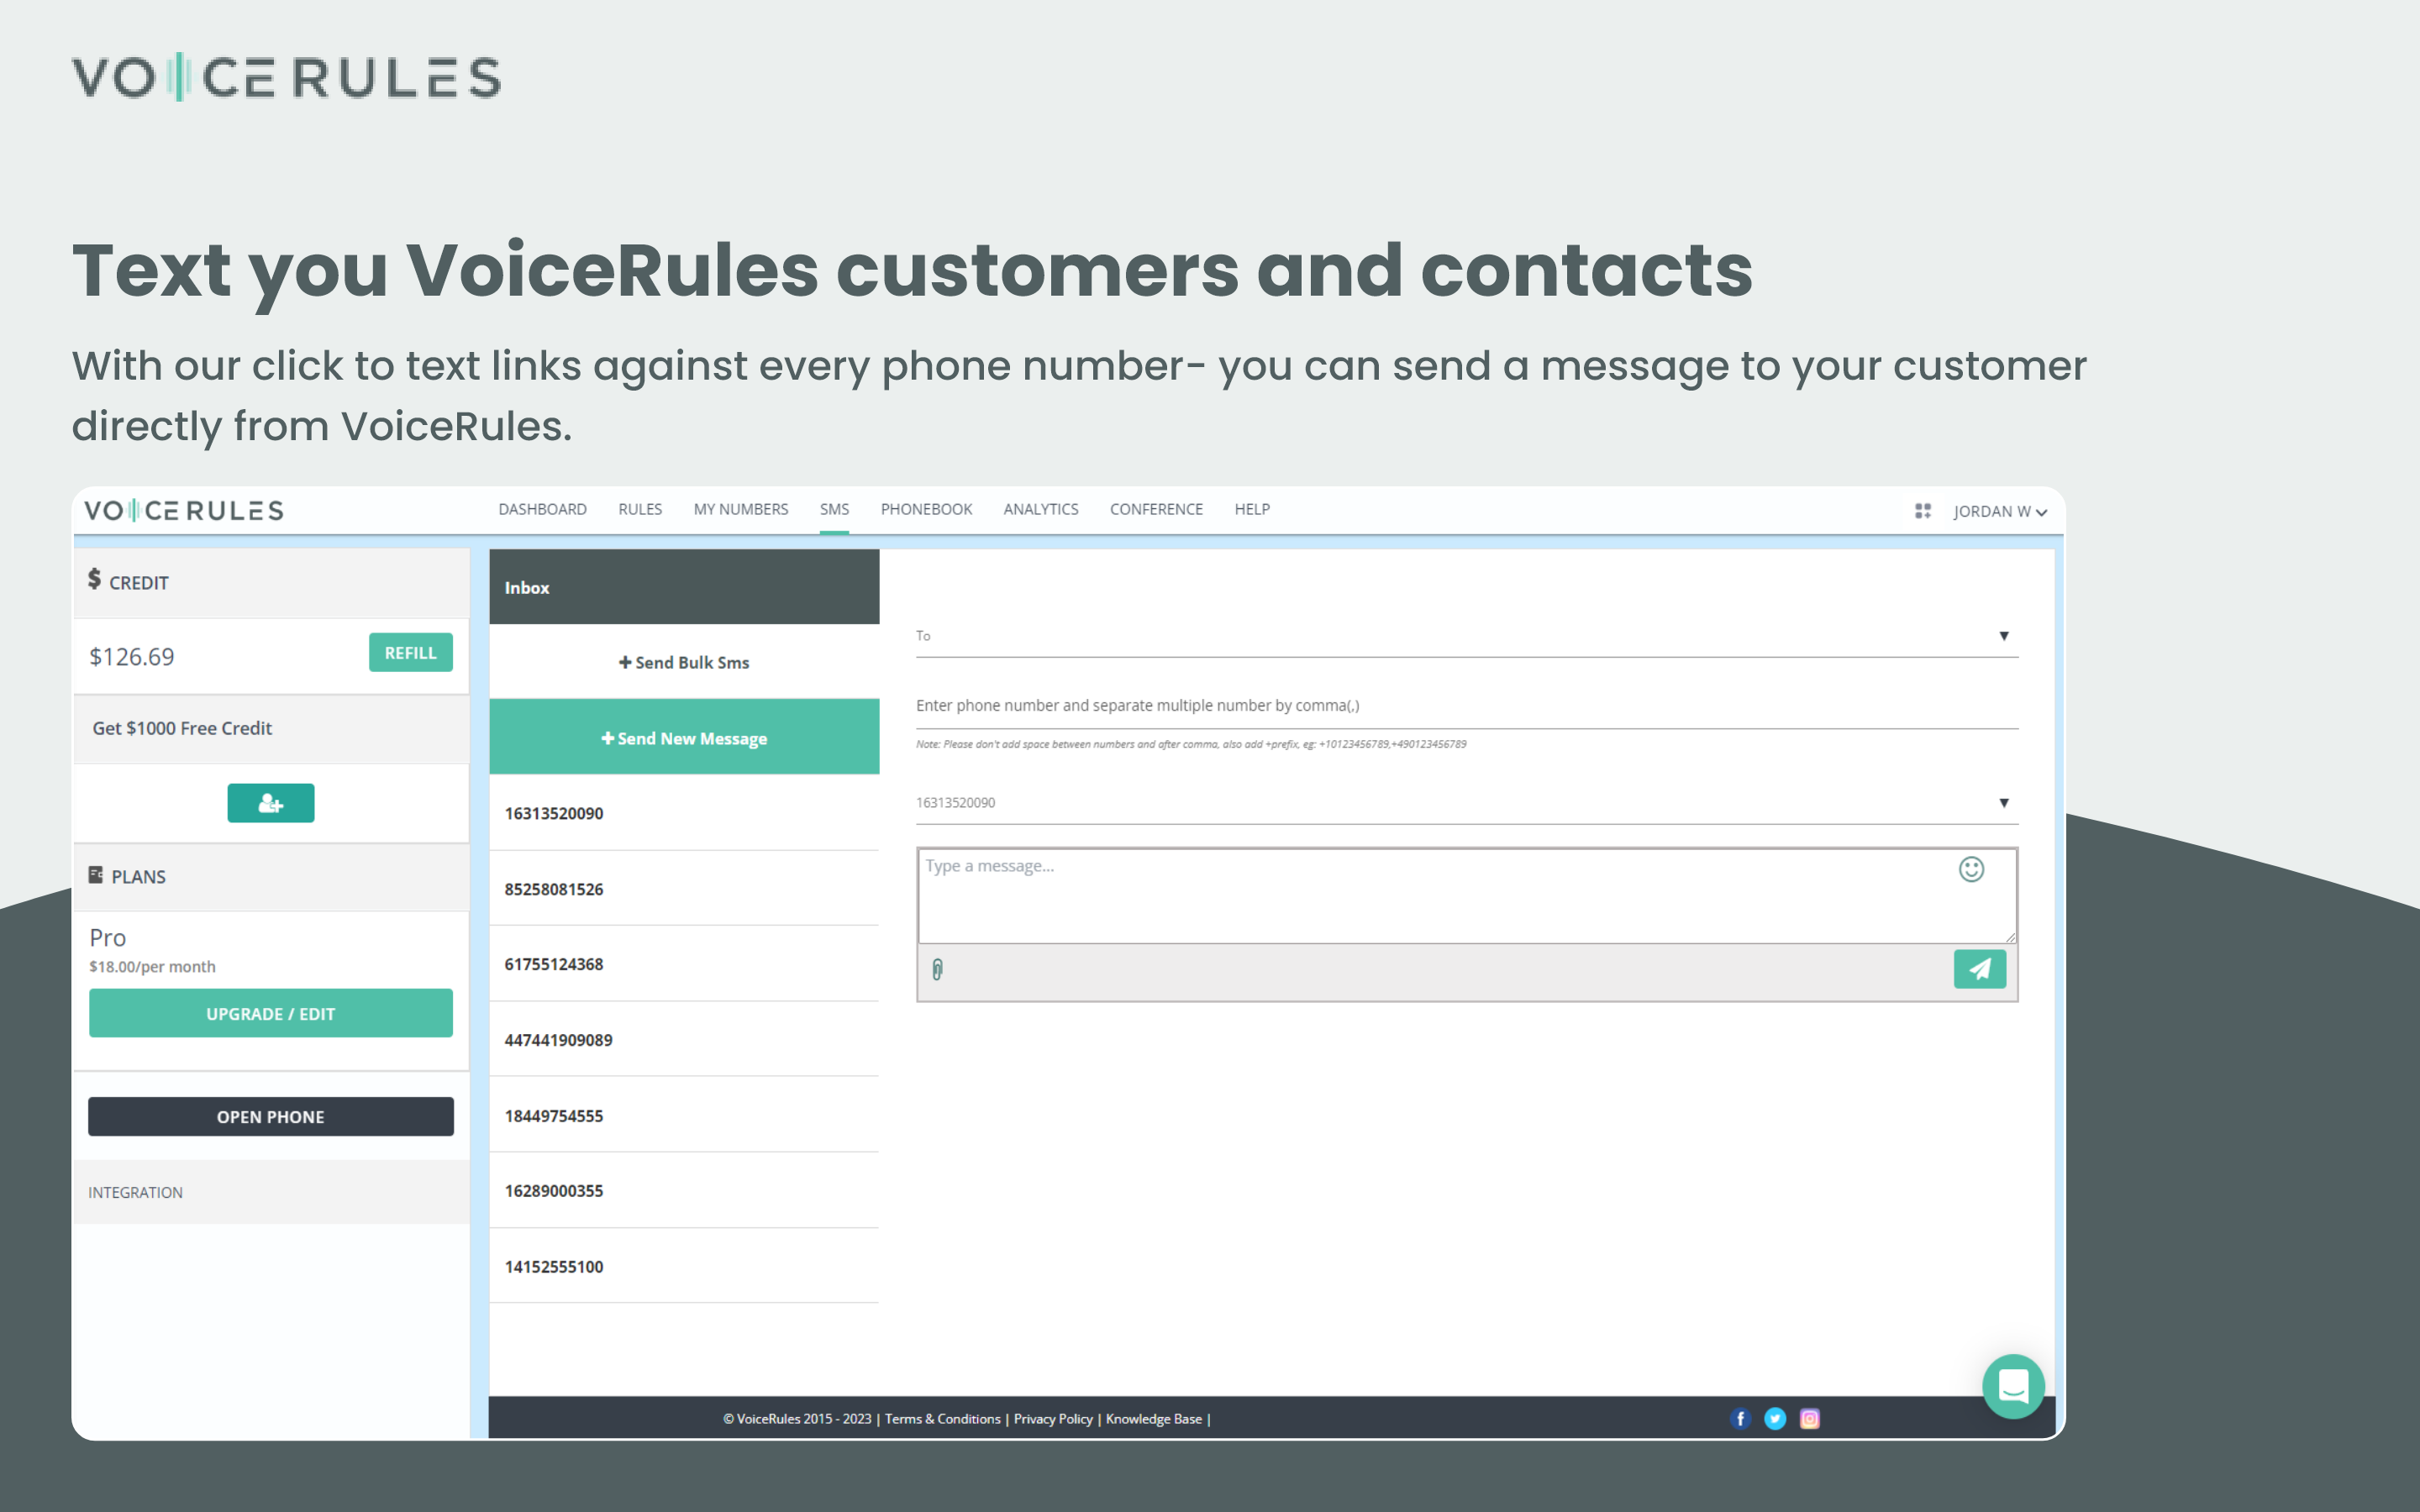2420x1512 pixels.
Task: Click the paper plane send icon
Action: click(1979, 969)
